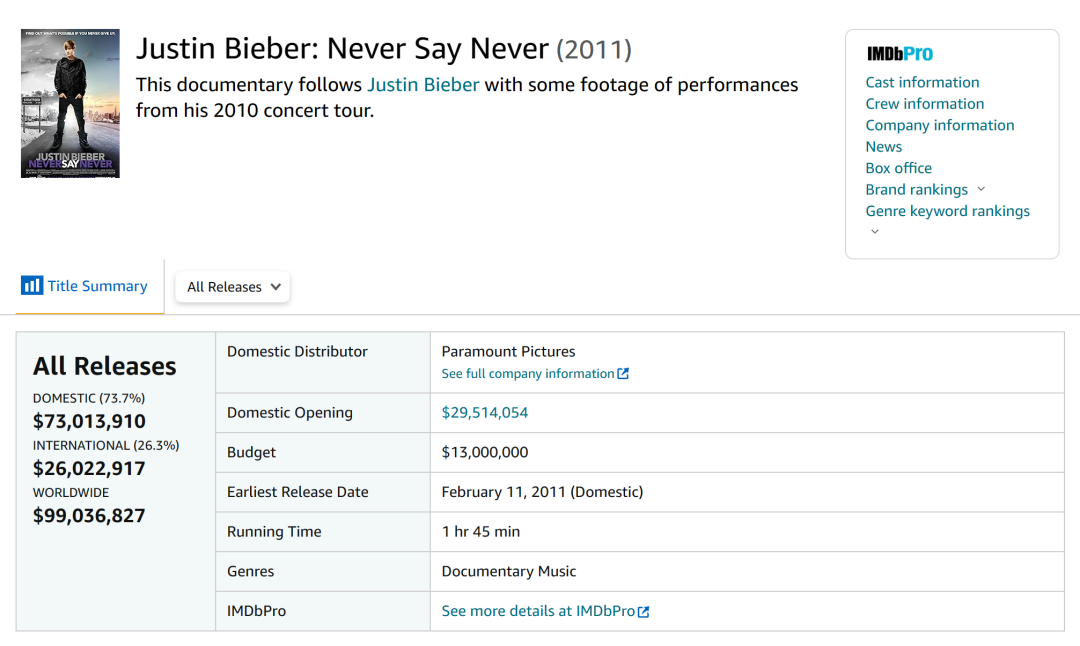Follow See more details at IMDbPro
This screenshot has height=646, width=1080.
(538, 611)
